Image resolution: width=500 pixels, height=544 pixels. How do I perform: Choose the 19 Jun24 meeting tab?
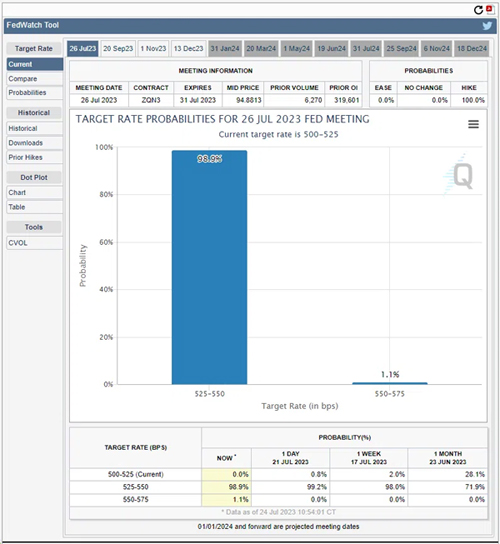331,49
